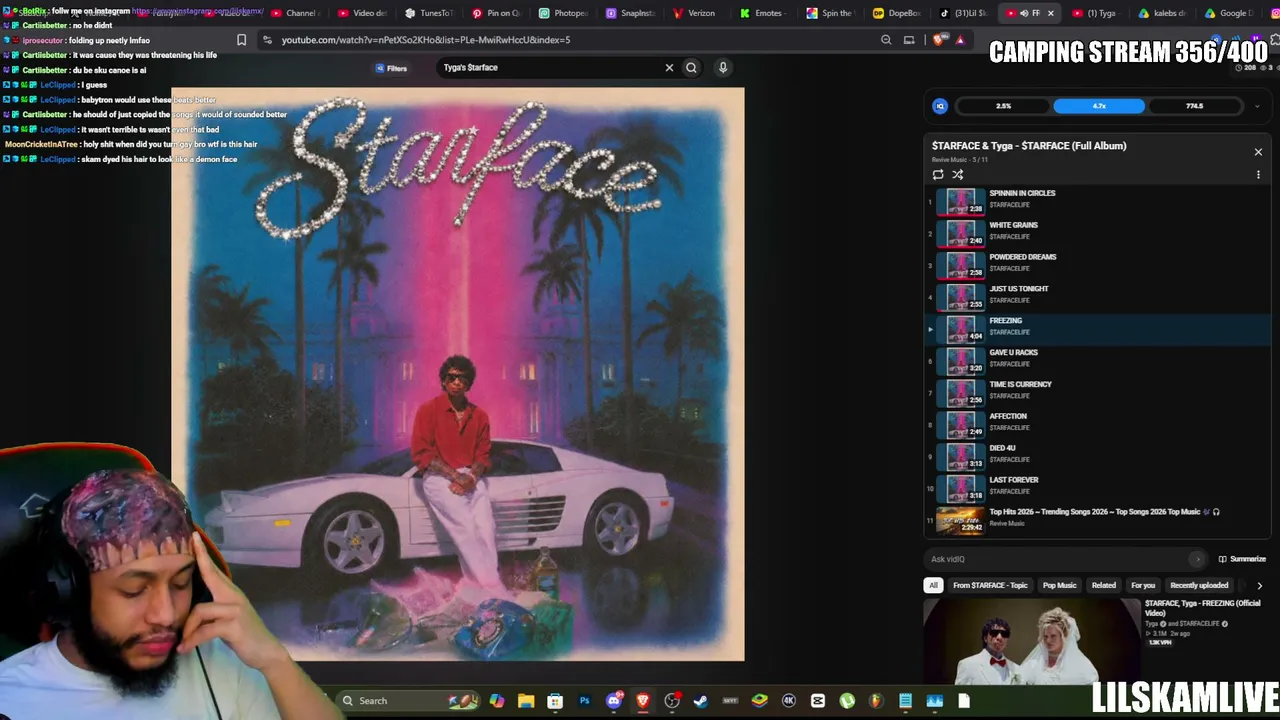Close the $TARFACE playlist panel
This screenshot has height=720, width=1280.
1258,152
